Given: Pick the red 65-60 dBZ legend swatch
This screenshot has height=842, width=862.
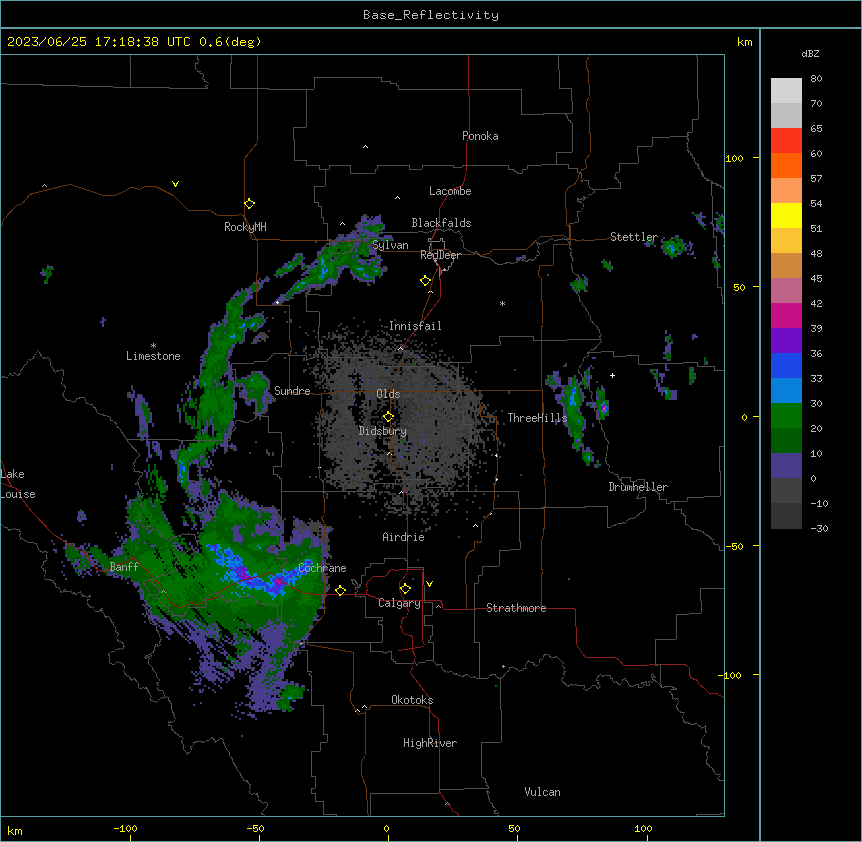Looking at the screenshot, I should click(786, 141).
